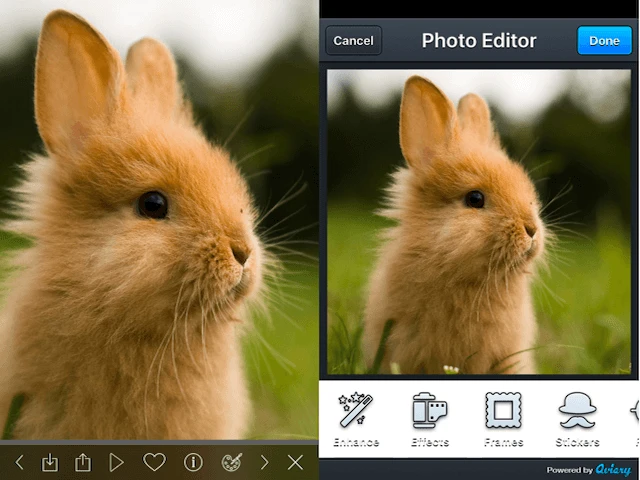Image resolution: width=640 pixels, height=480 pixels.
Task: Open the Stickers mustache hat tool
Action: [x=577, y=419]
